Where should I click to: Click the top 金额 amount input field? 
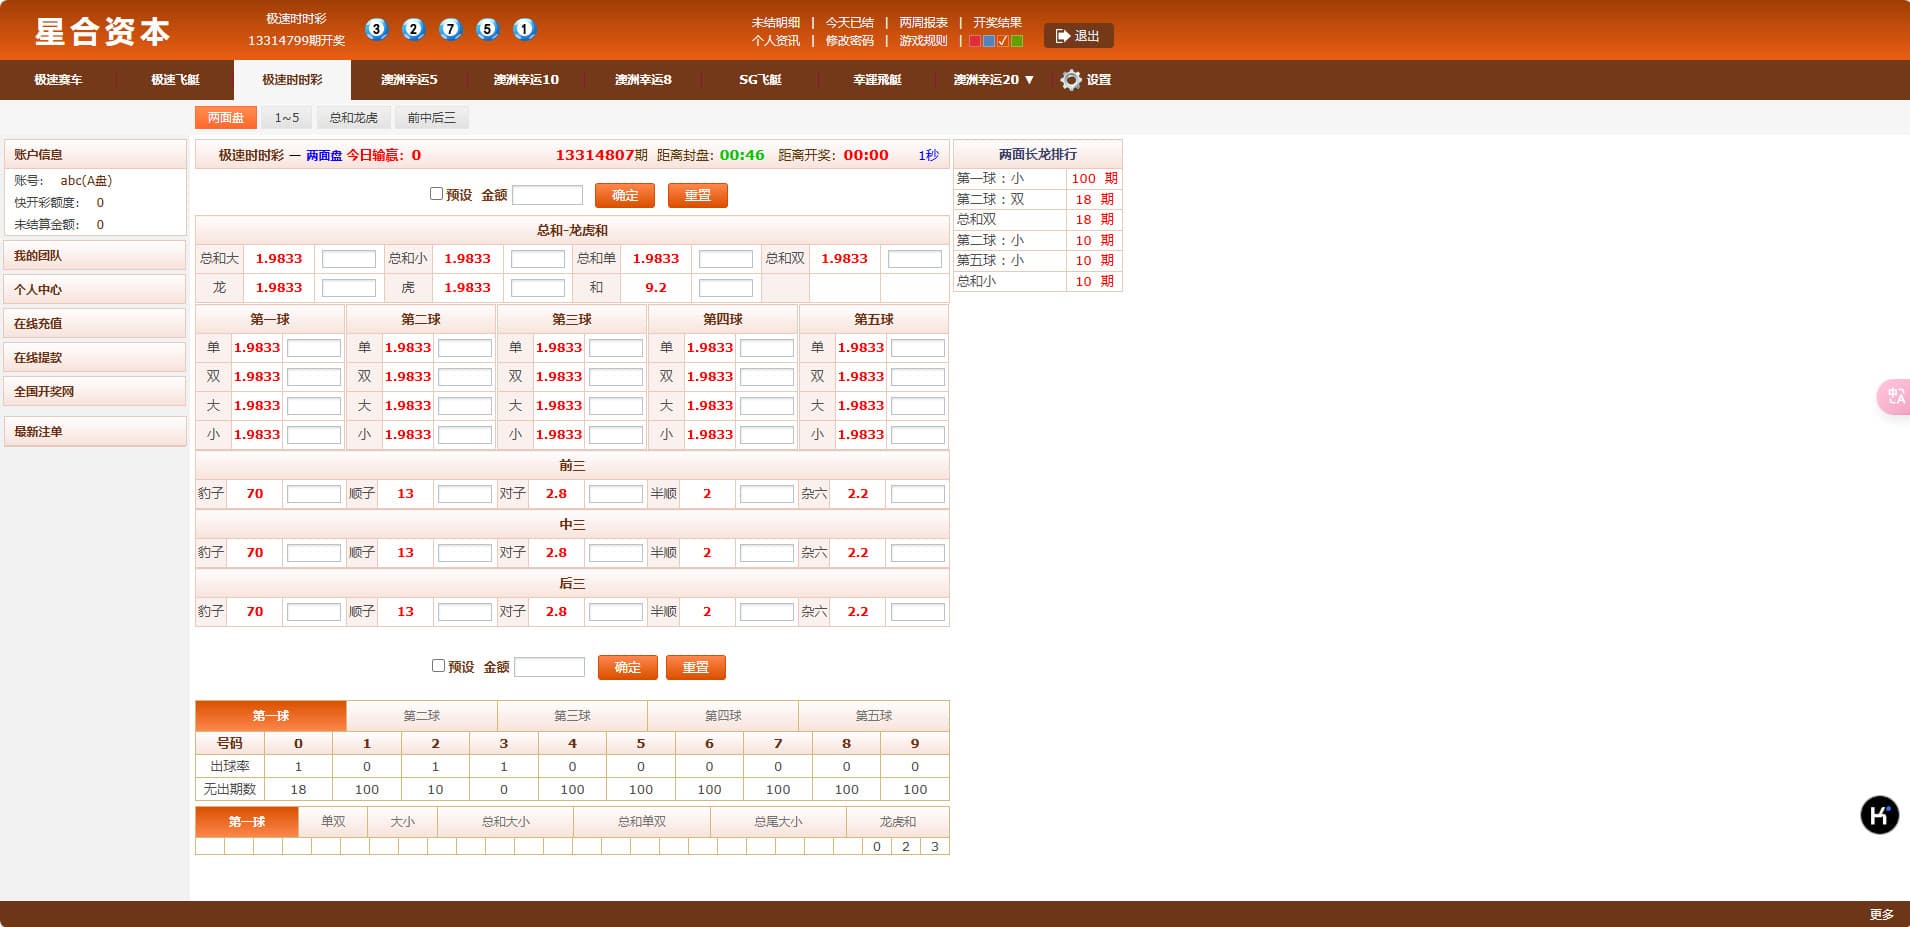point(547,196)
